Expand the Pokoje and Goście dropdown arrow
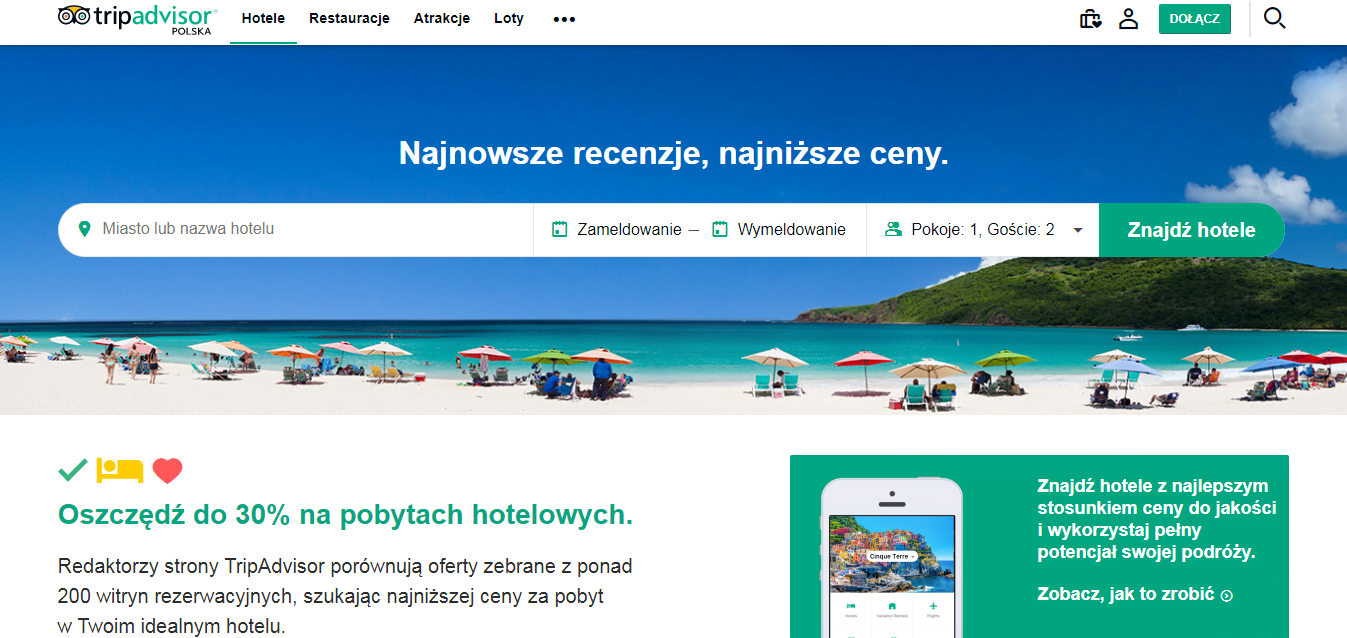The height and width of the screenshot is (638, 1347). point(1078,230)
